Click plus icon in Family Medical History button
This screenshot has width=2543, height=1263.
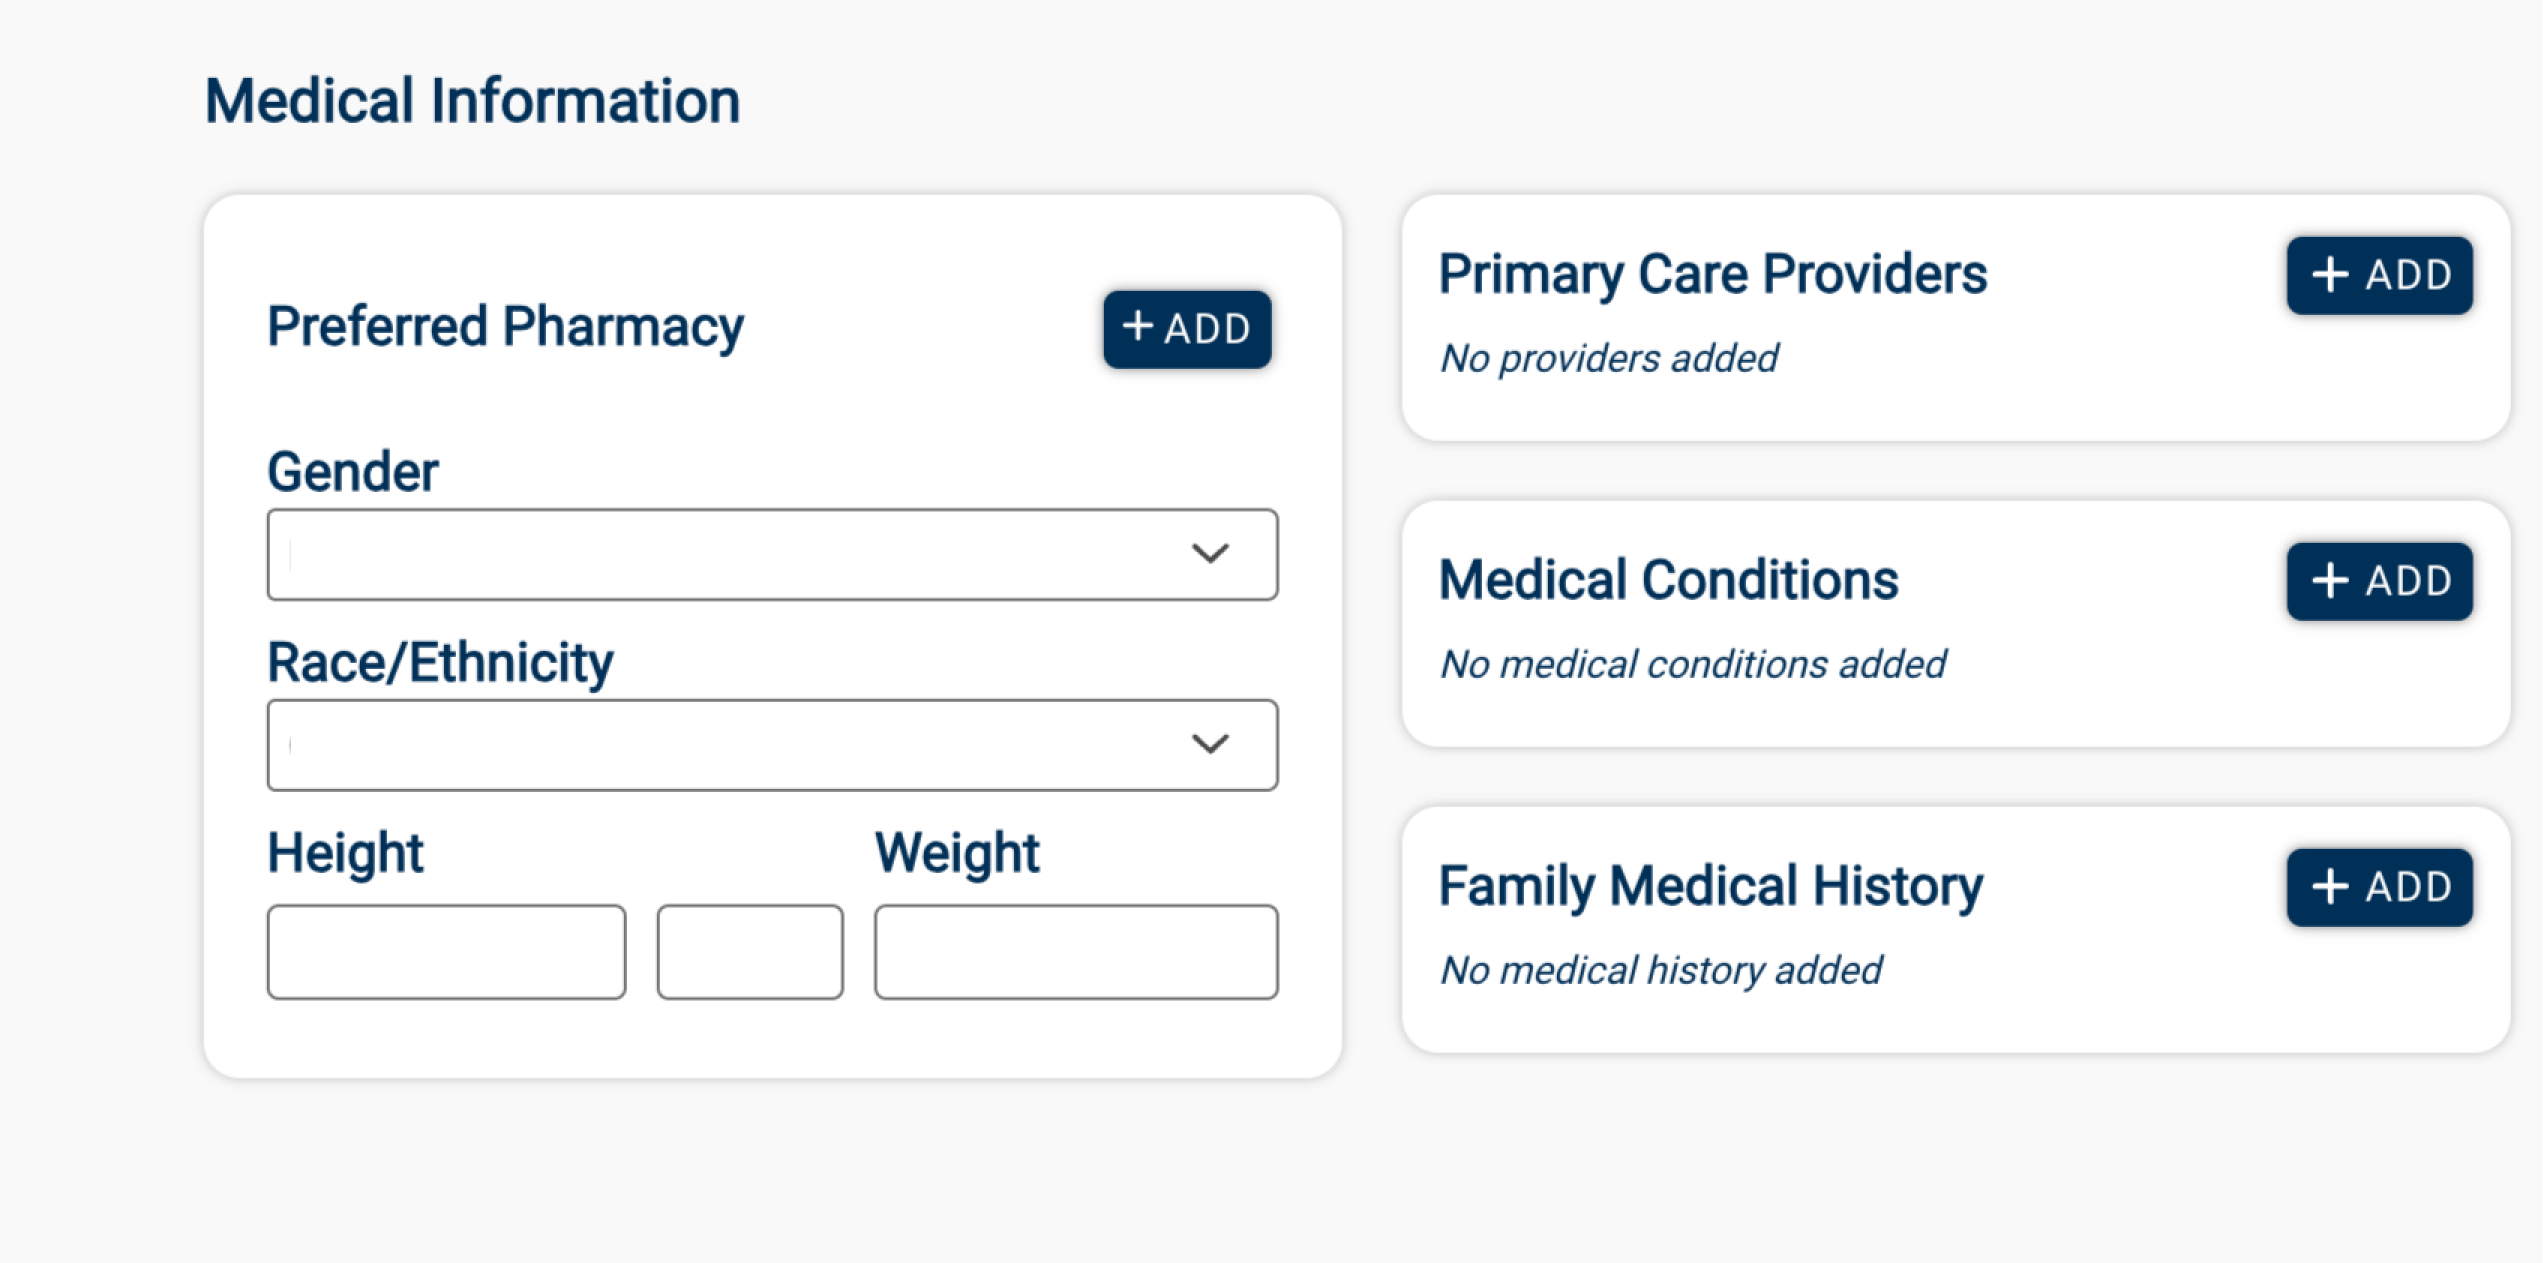[2330, 887]
